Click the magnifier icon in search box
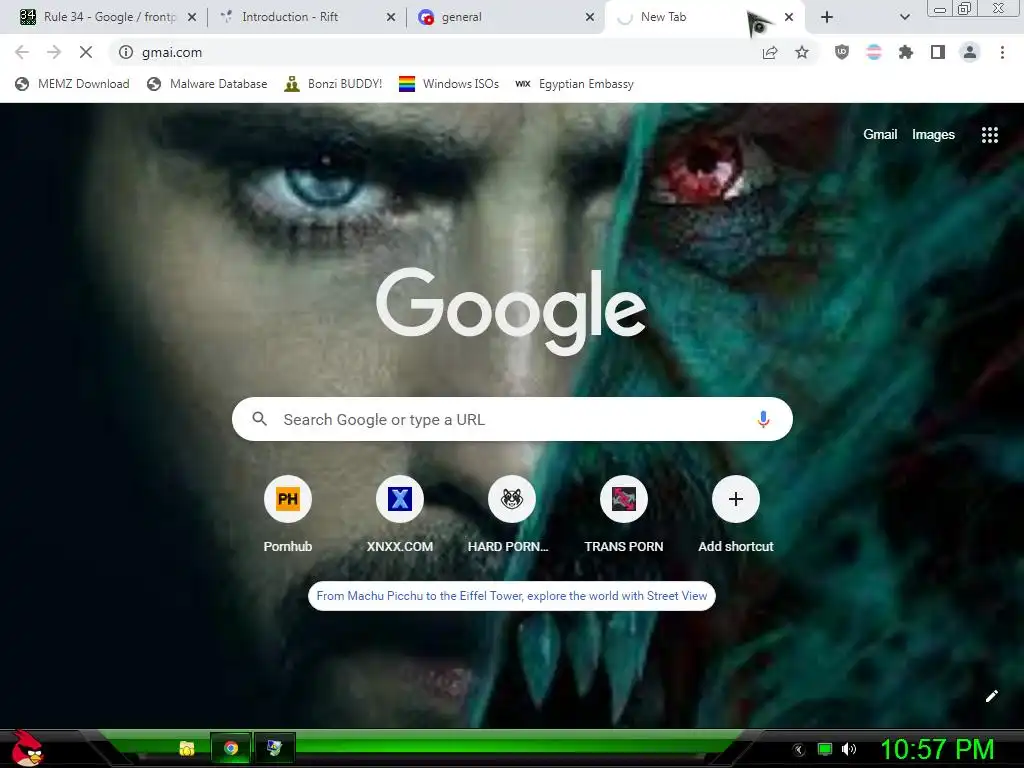 point(259,419)
